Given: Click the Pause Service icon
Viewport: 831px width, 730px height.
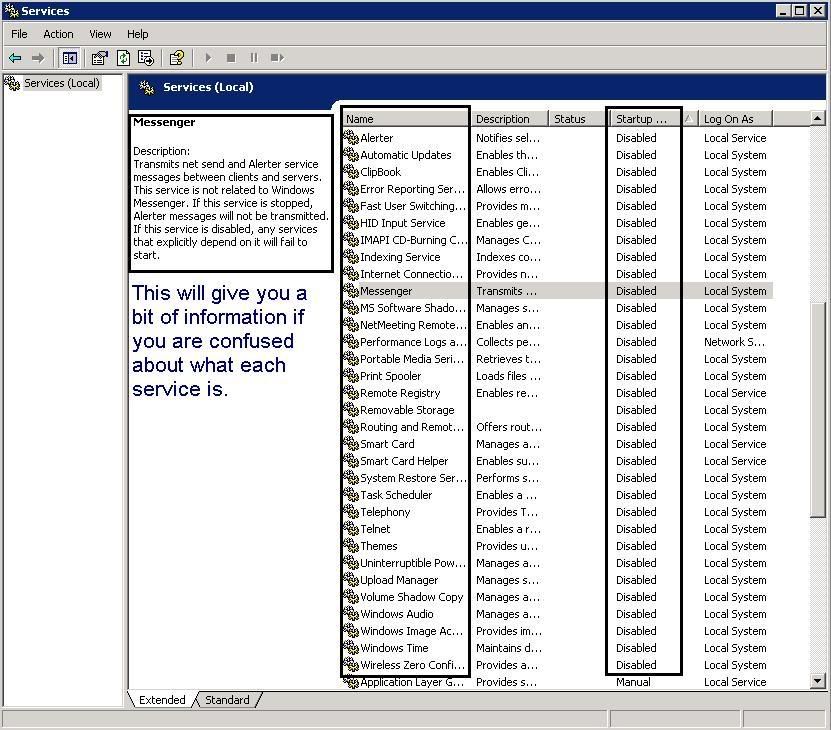Looking at the screenshot, I should pos(254,58).
